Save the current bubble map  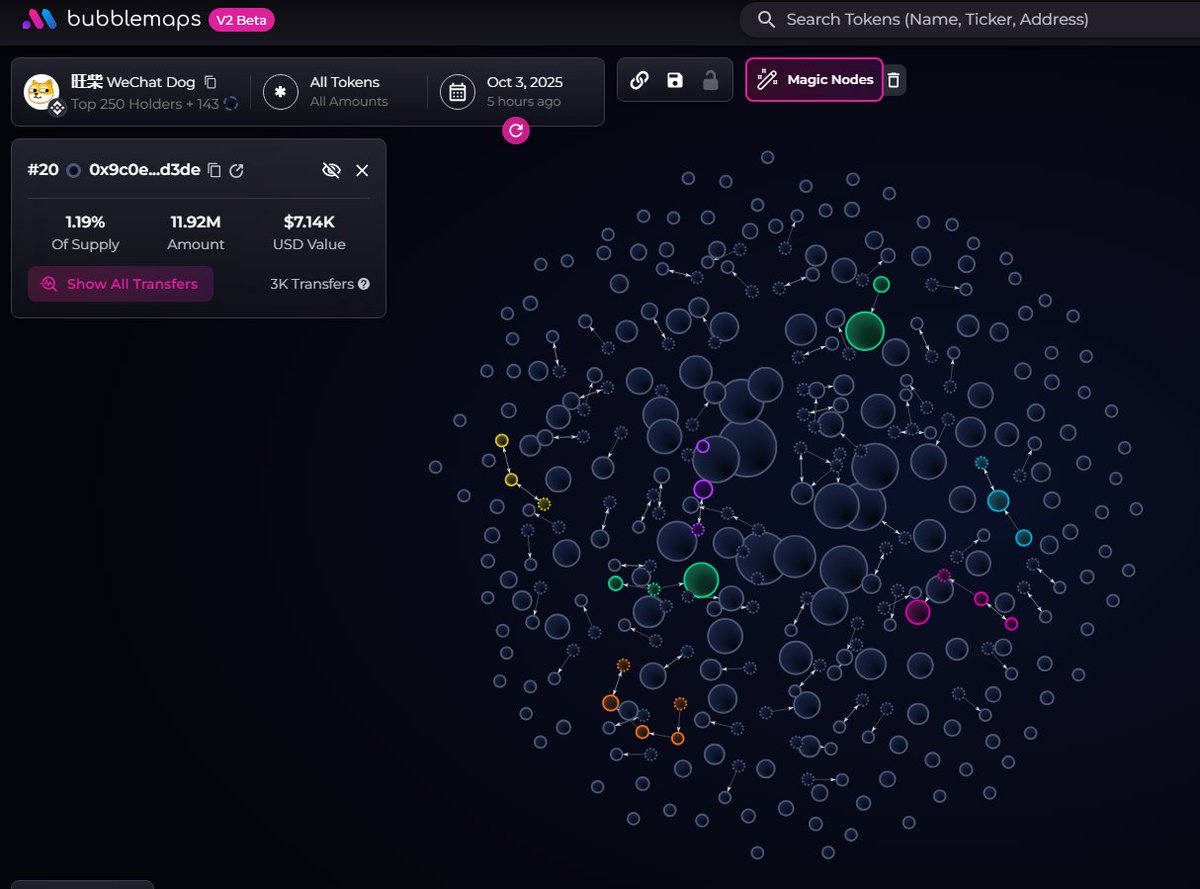point(675,80)
